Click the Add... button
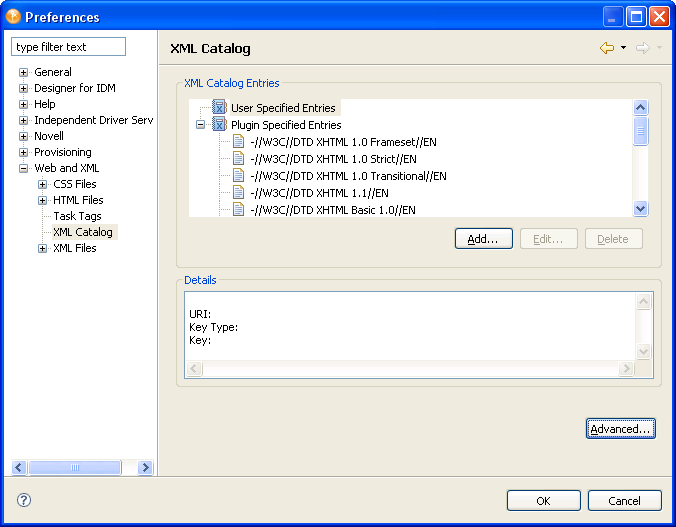Screen dimensions: 676x527 [484, 238]
